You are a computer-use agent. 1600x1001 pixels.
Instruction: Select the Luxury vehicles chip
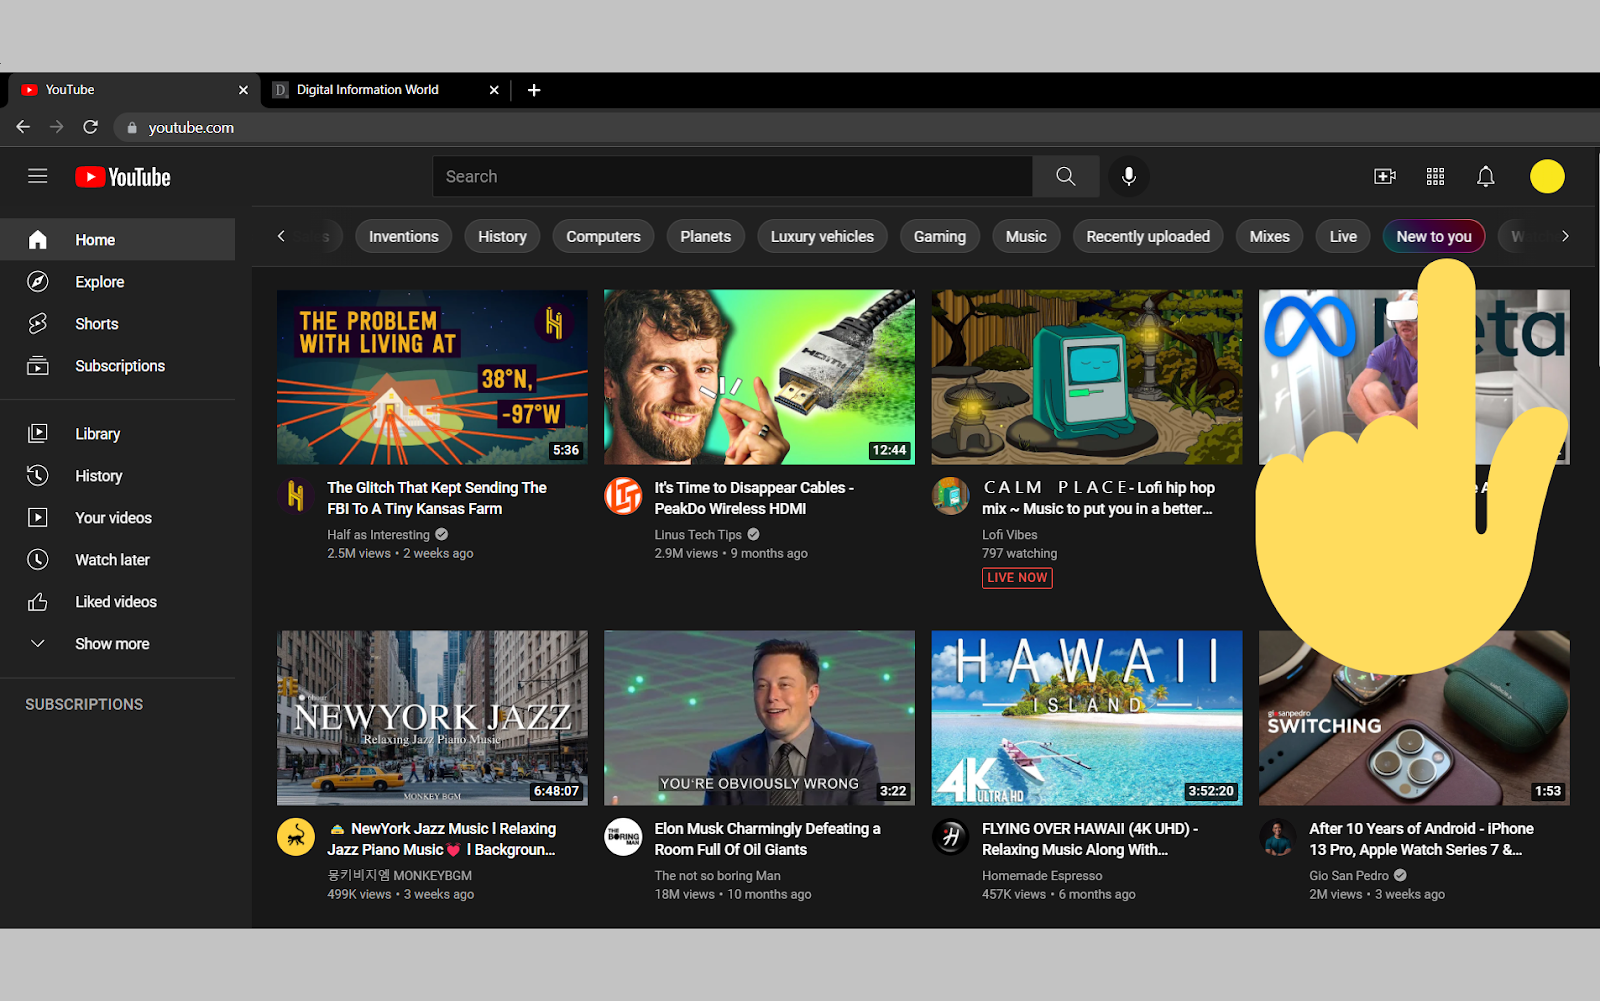(822, 237)
